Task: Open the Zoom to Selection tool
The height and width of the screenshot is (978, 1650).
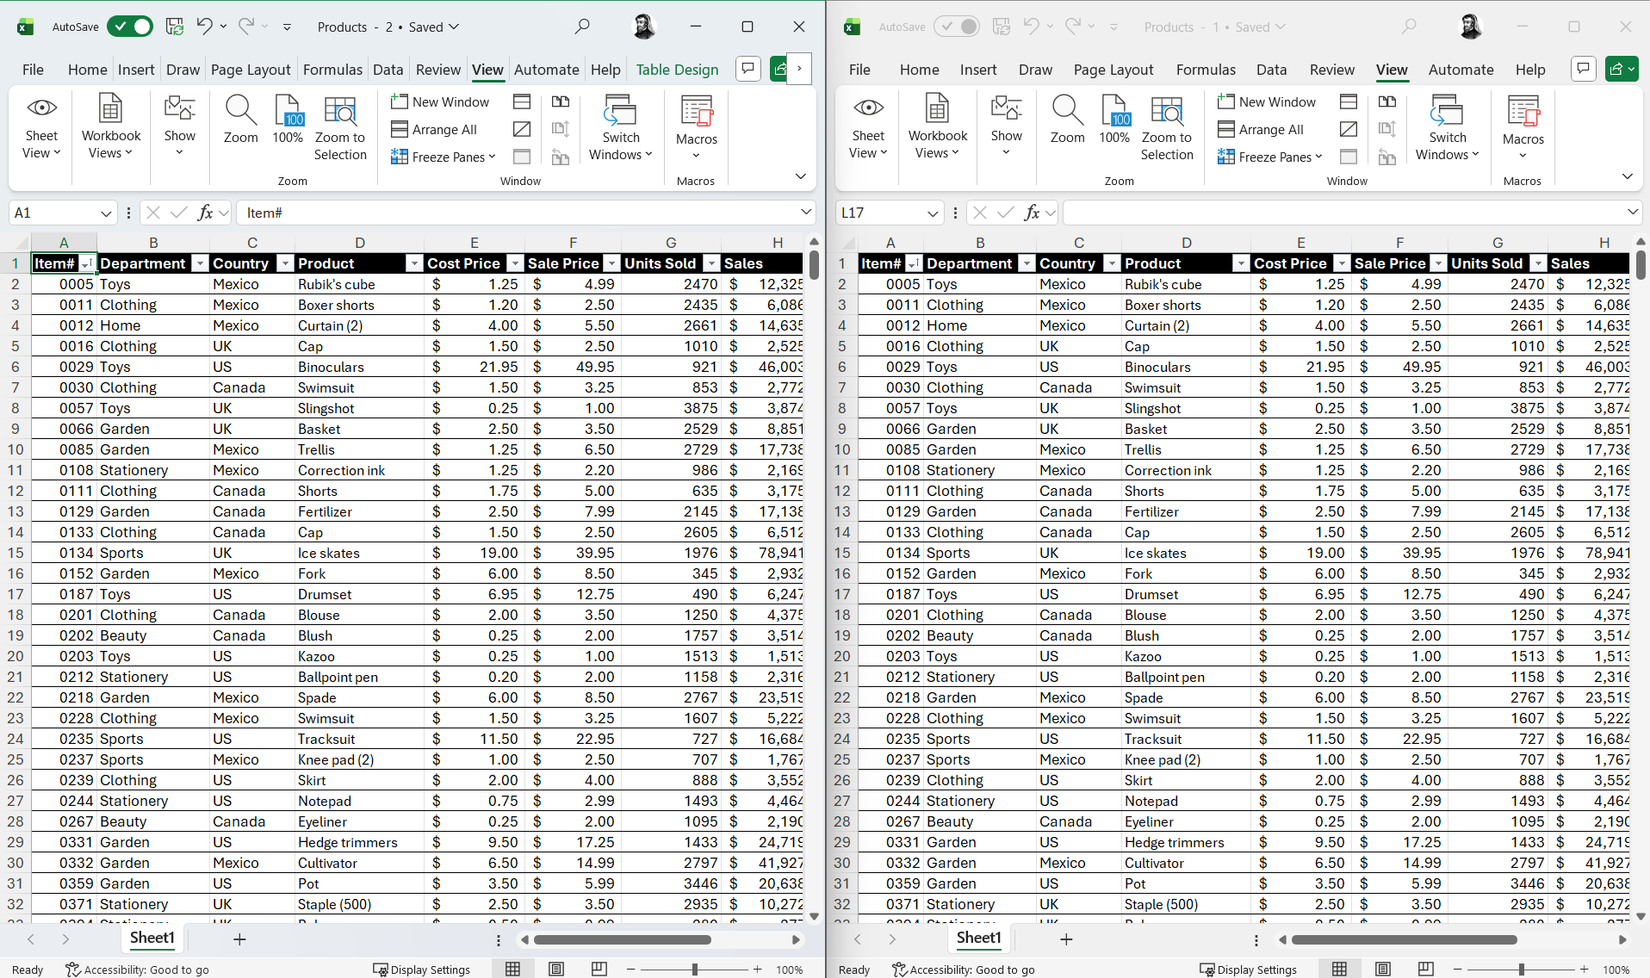Action: coord(340,127)
